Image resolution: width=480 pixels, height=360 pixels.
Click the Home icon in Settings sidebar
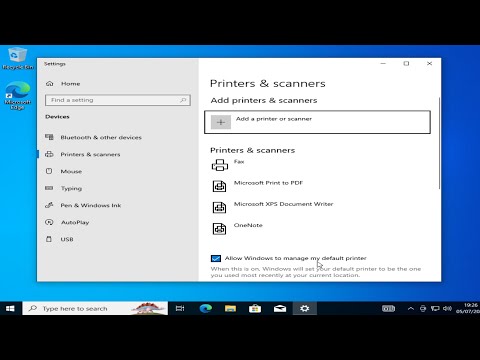(50, 84)
